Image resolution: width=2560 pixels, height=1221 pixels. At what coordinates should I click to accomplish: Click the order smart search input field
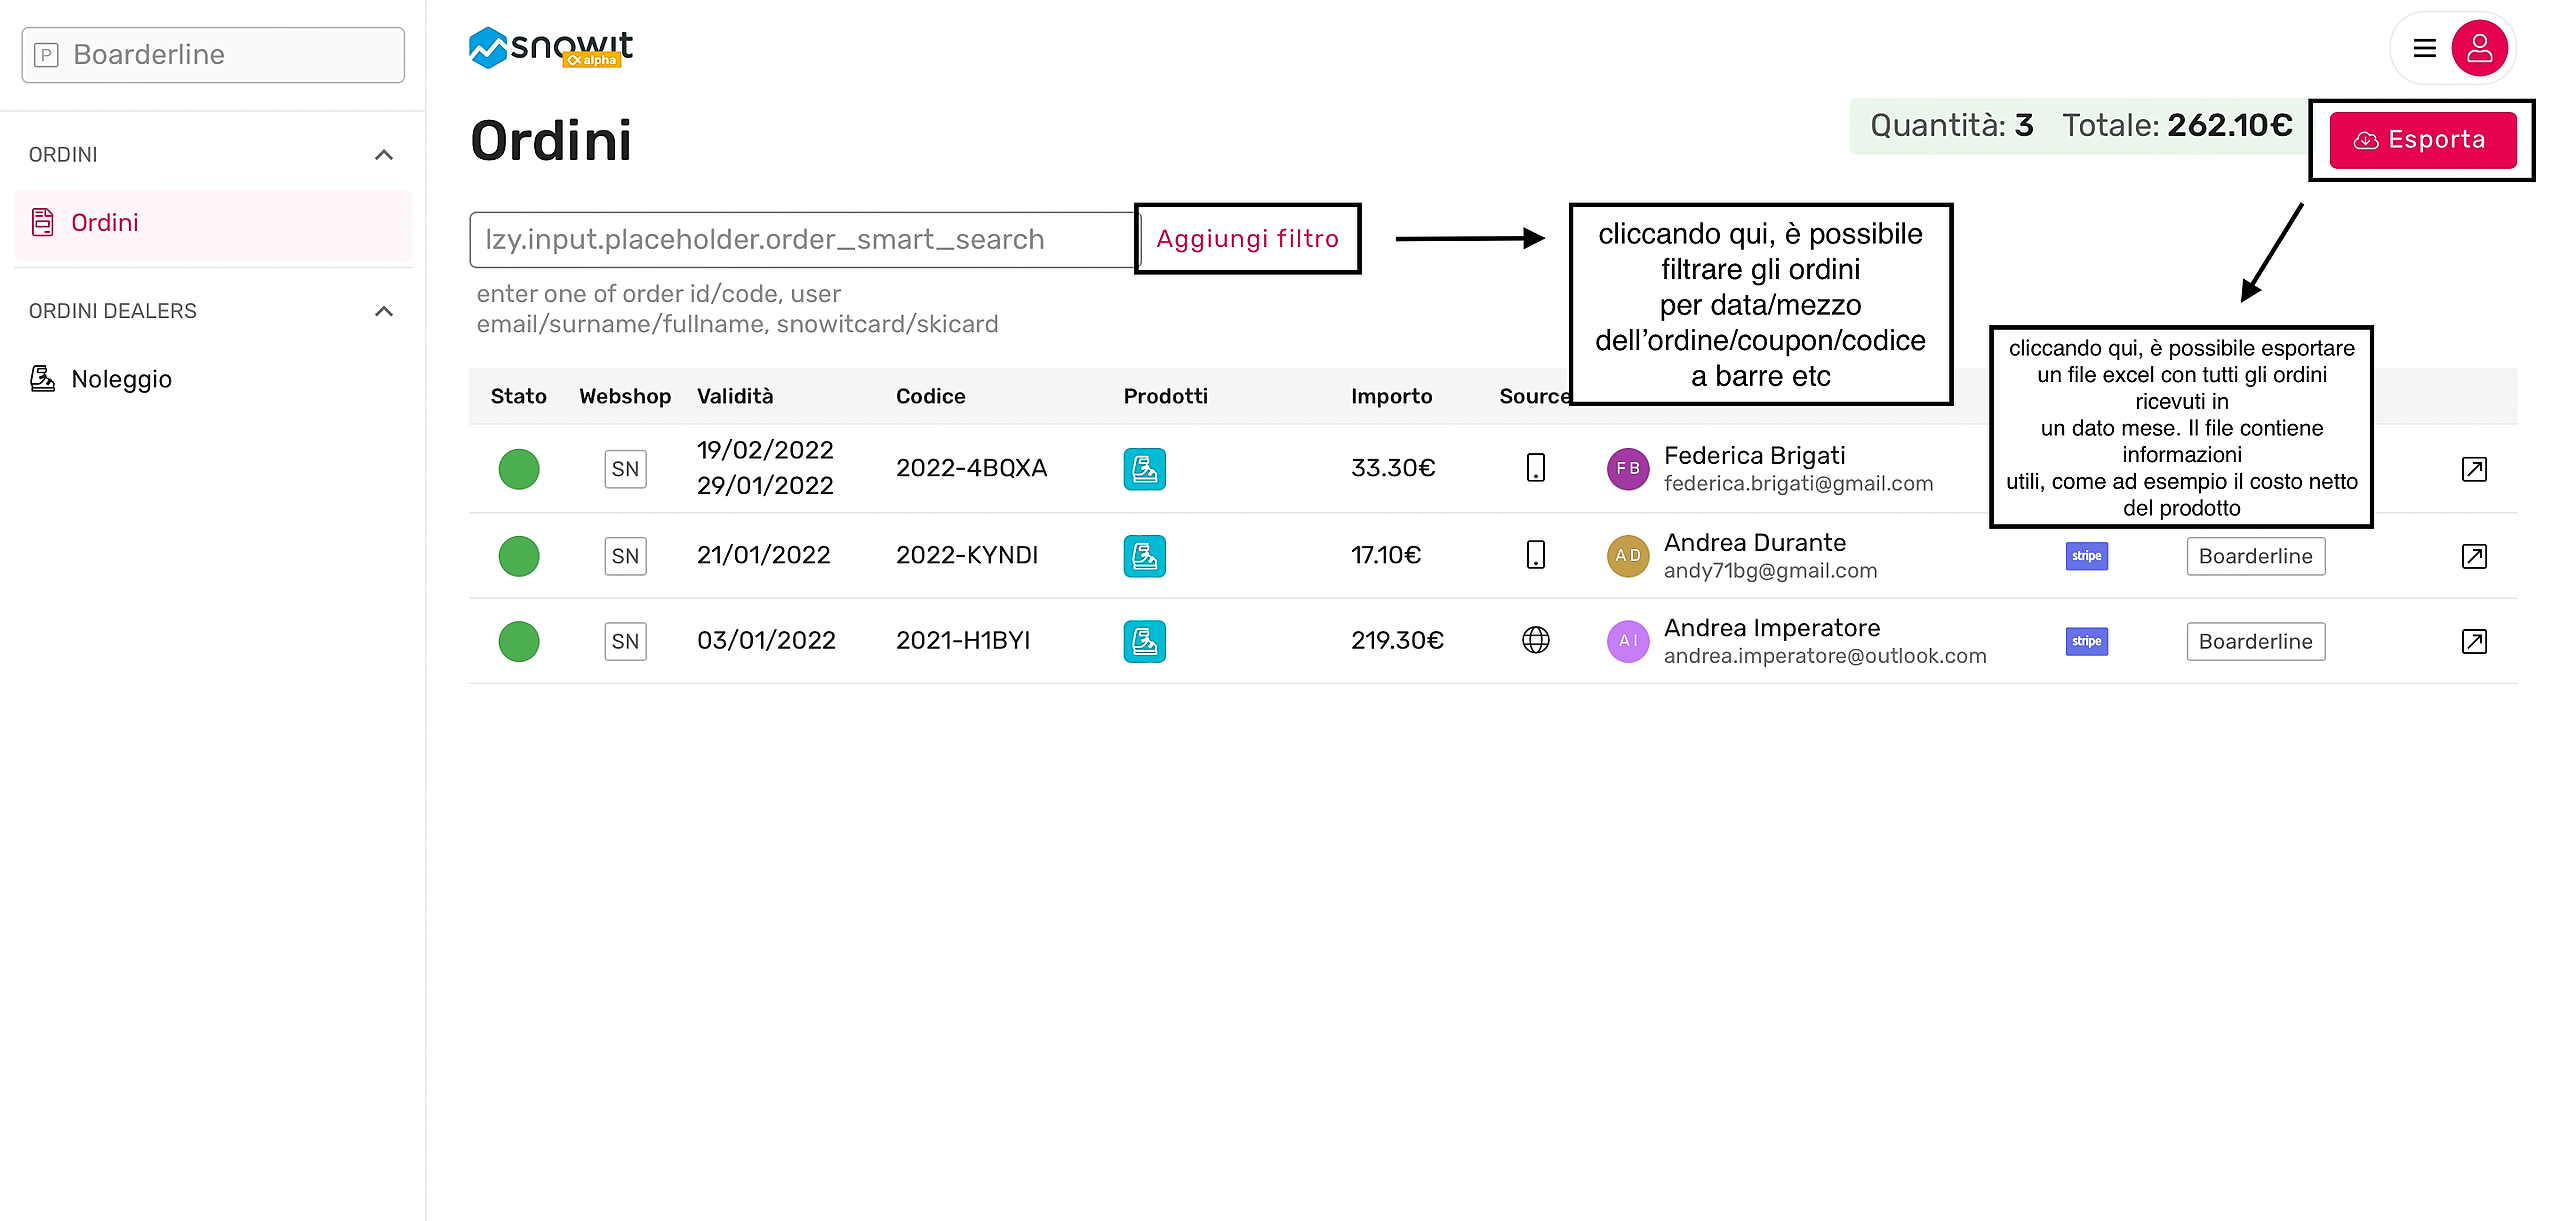click(x=800, y=240)
